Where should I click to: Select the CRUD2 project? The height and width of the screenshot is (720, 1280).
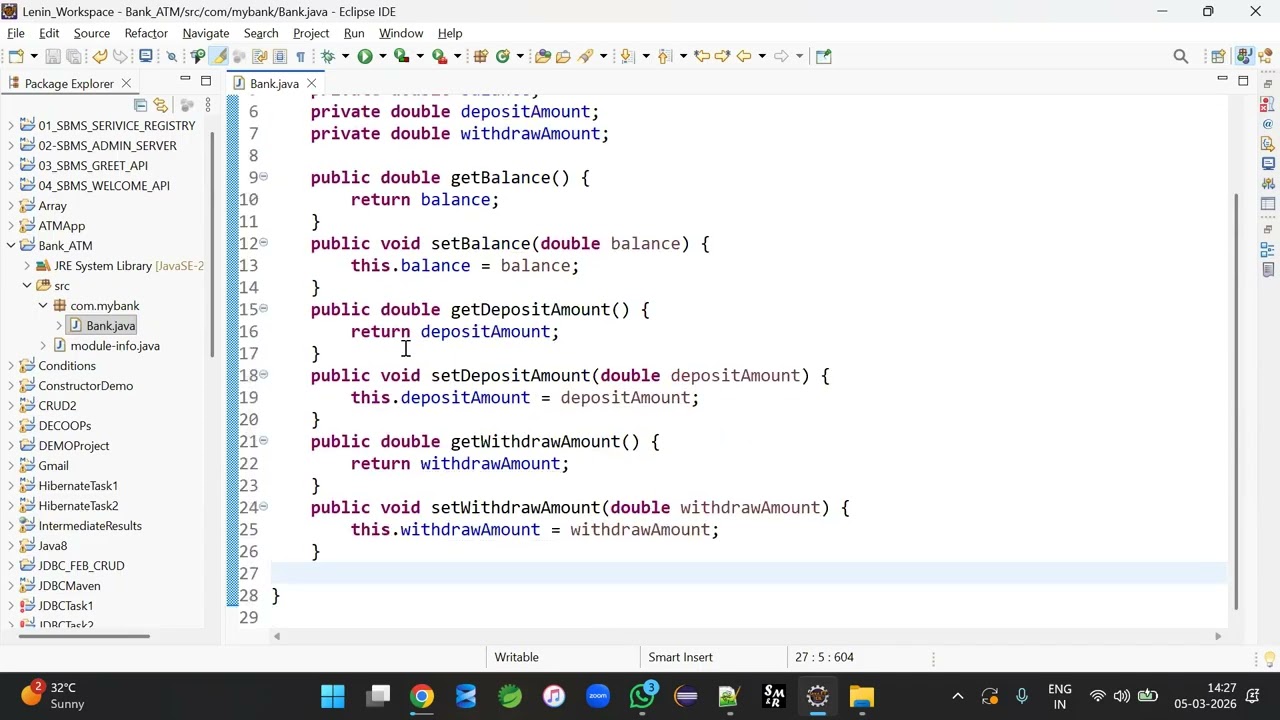[x=57, y=406]
